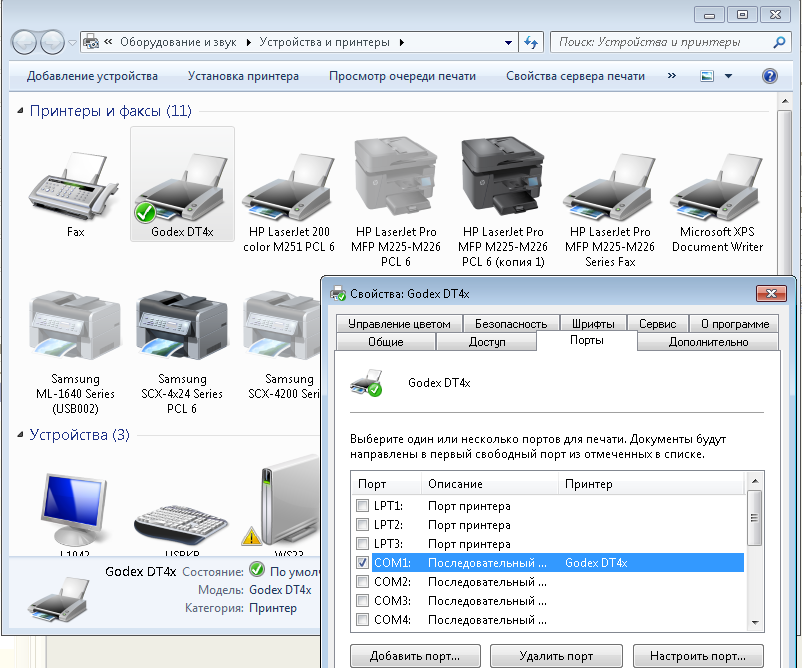
Task: Check the COM4 port checkbox
Action: [x=362, y=619]
